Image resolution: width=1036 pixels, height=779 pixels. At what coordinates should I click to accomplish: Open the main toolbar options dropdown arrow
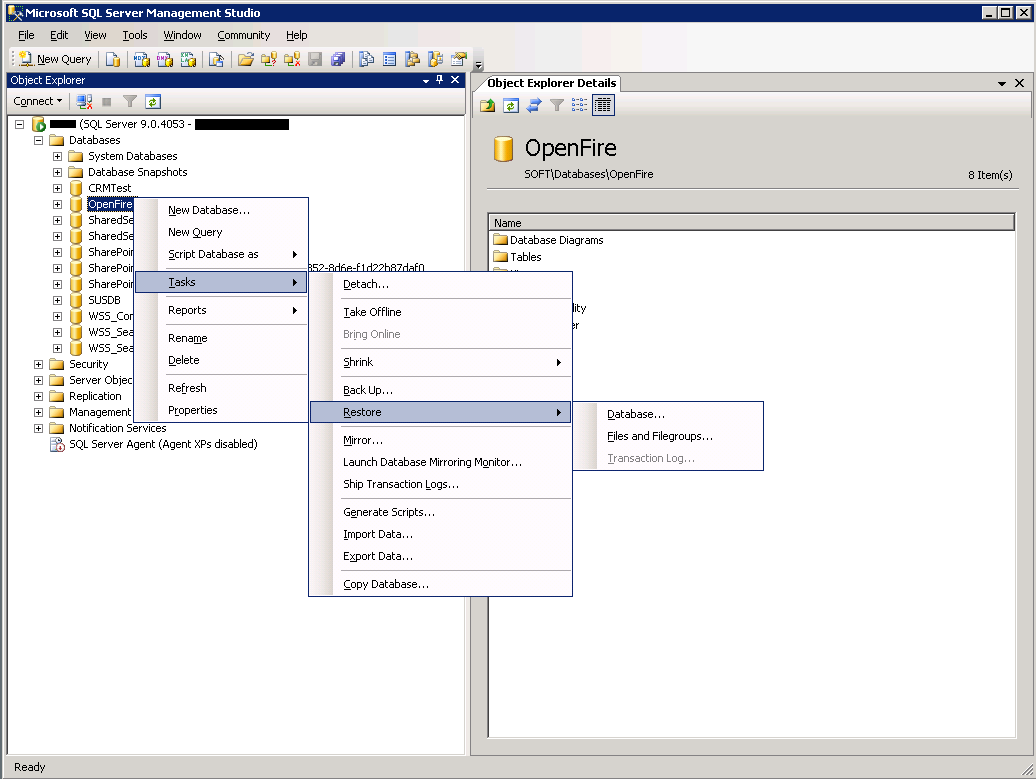coord(479,65)
